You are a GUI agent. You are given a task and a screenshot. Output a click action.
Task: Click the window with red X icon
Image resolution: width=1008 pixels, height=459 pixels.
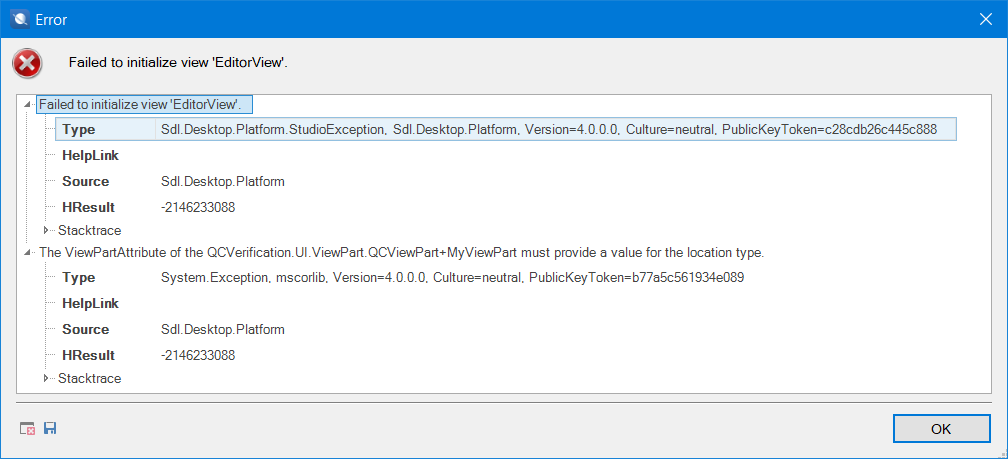click(28, 428)
